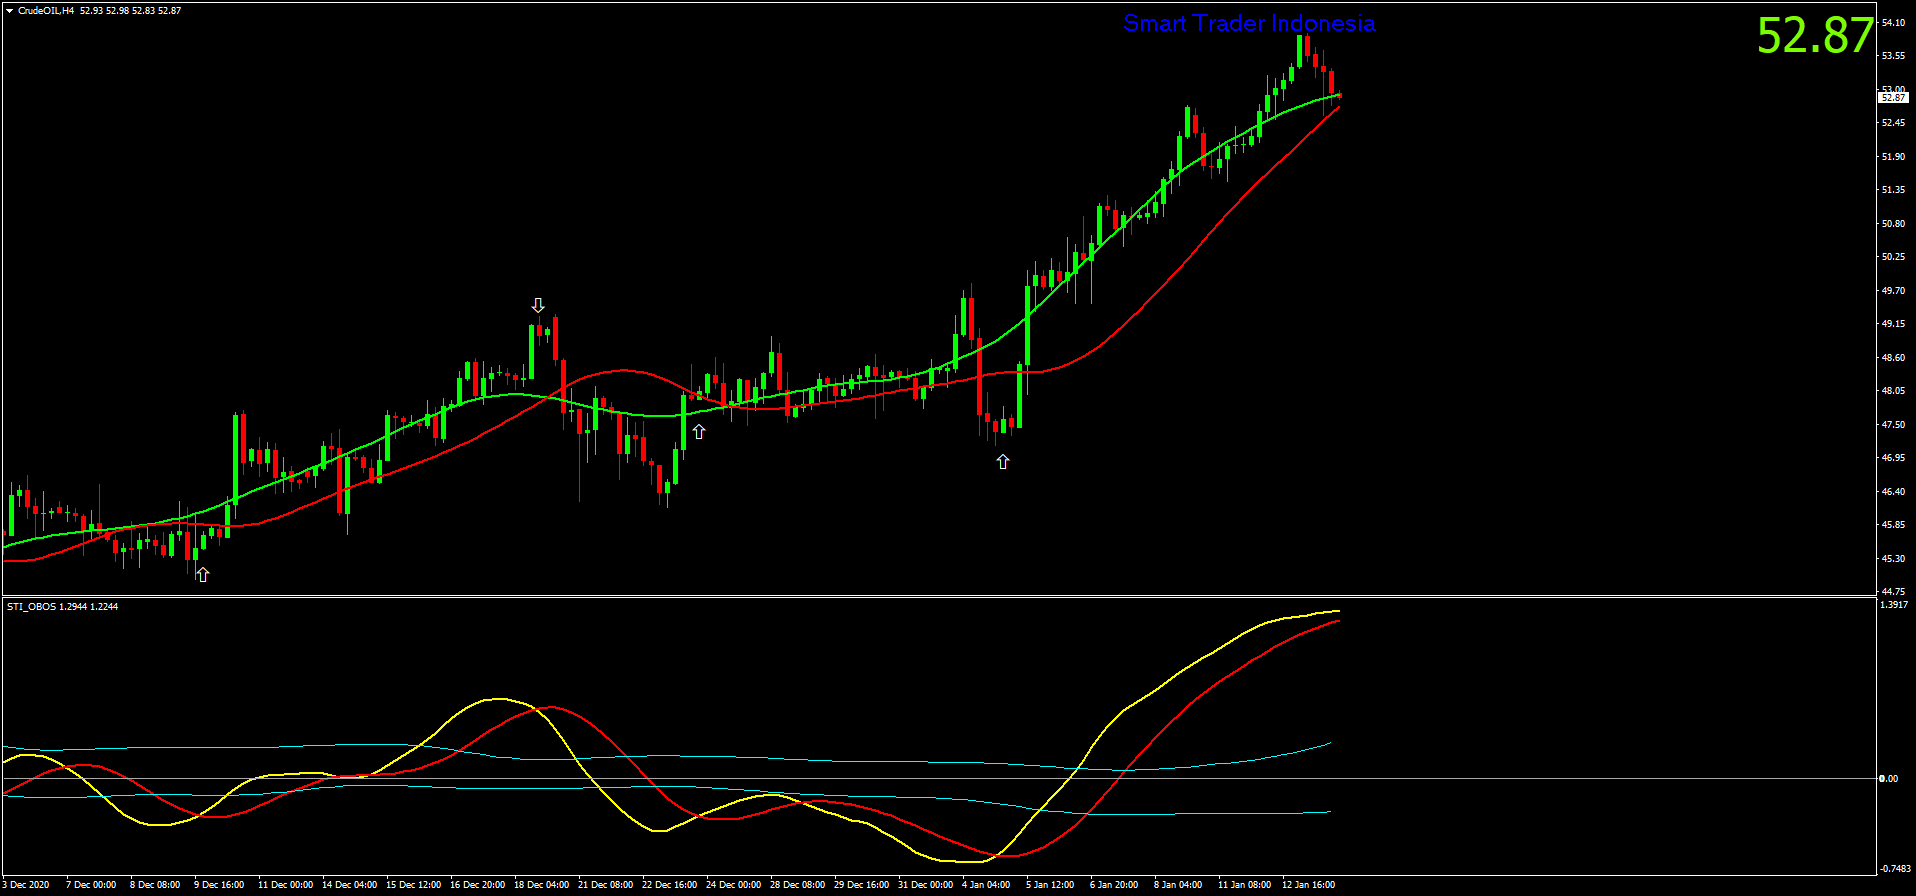Click the 54.10 price scale label
Screen dimensions: 1916x896
[1893, 22]
